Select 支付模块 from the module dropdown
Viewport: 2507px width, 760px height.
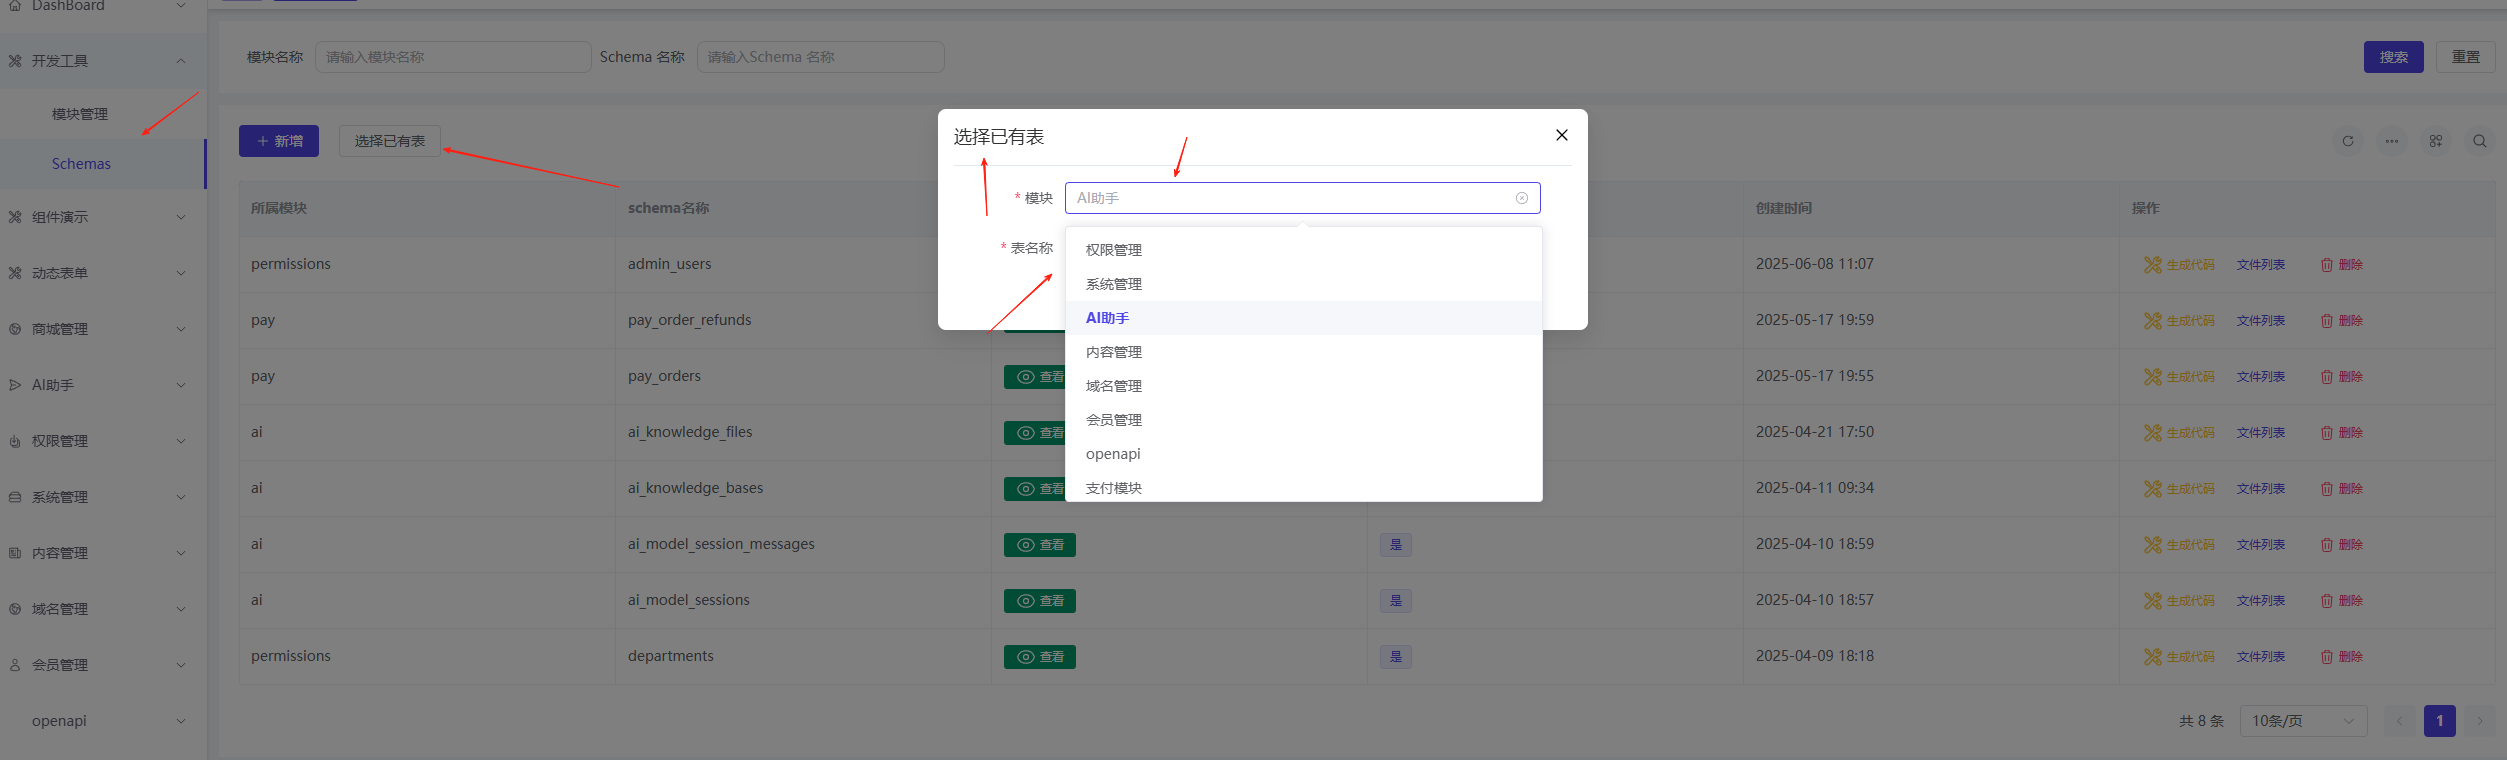click(x=1304, y=488)
